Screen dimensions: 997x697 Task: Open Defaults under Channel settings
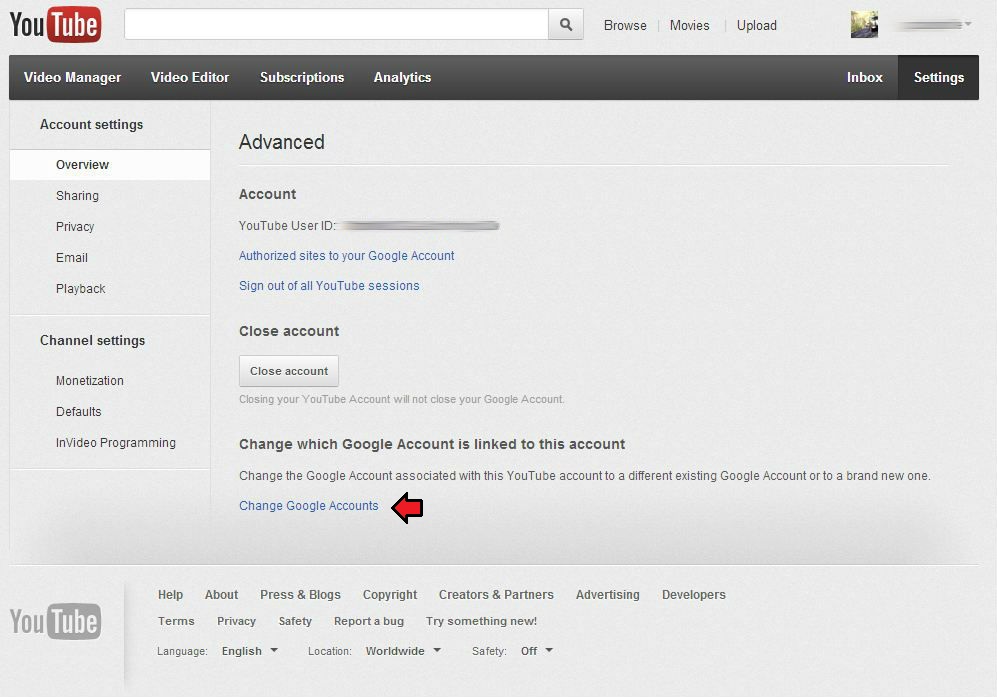(78, 411)
